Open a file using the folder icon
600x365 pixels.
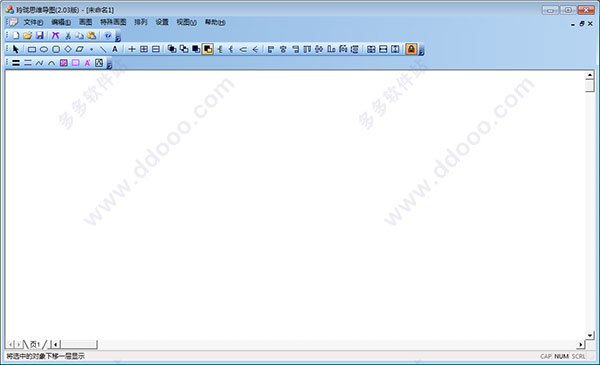27,36
